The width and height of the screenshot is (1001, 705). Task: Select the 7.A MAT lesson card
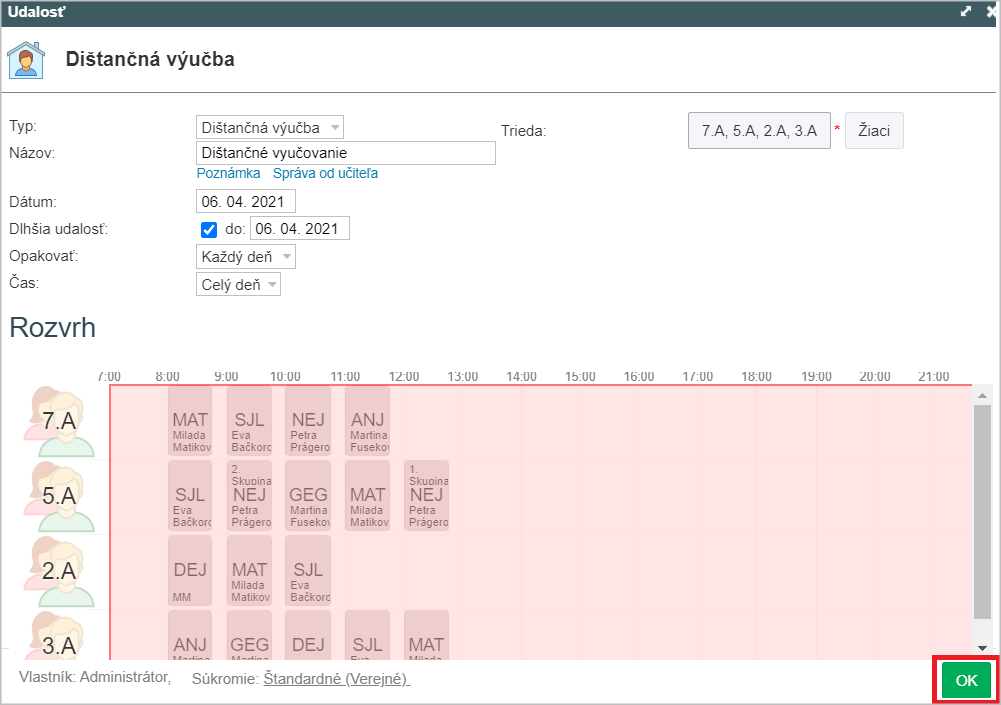pyautogui.click(x=190, y=421)
